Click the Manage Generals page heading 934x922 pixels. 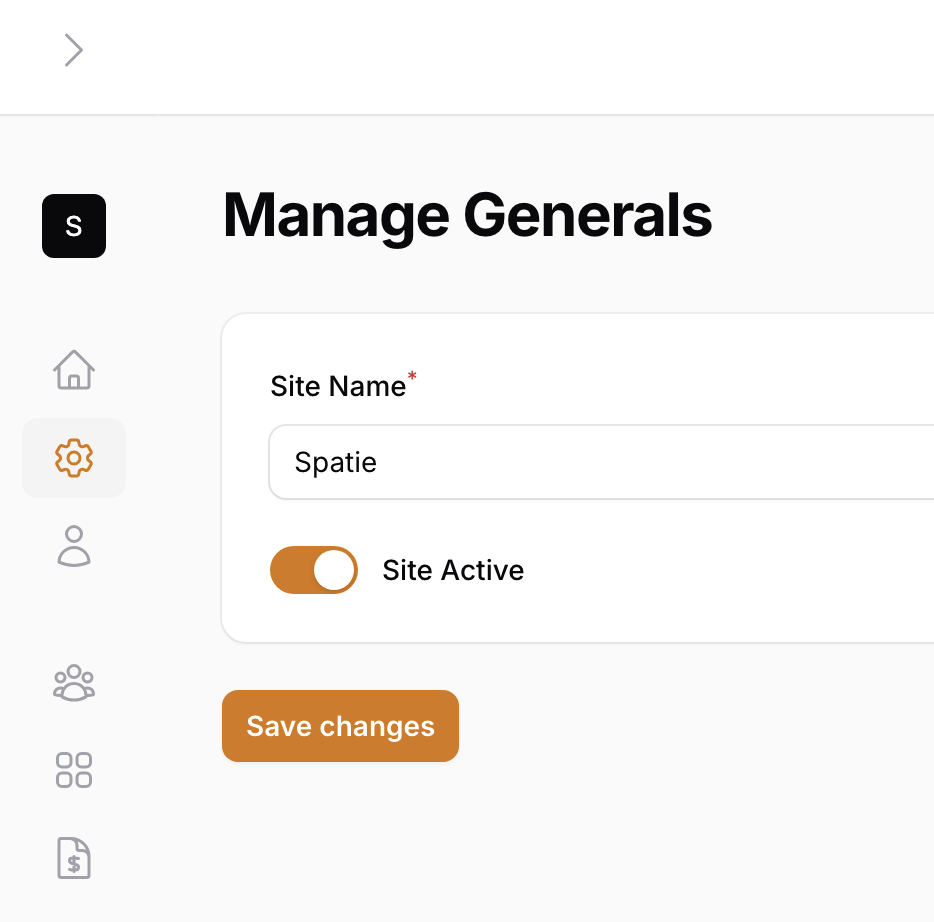click(x=468, y=216)
